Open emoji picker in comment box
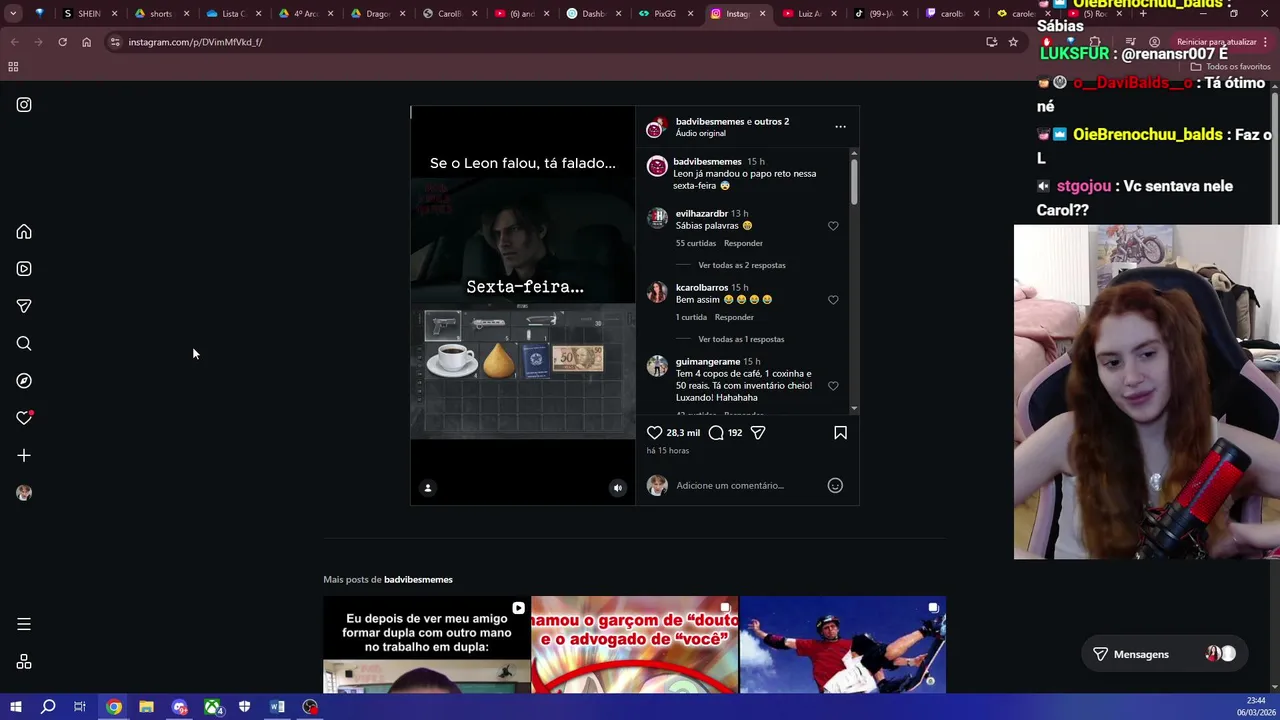The image size is (1280, 720). click(x=835, y=486)
